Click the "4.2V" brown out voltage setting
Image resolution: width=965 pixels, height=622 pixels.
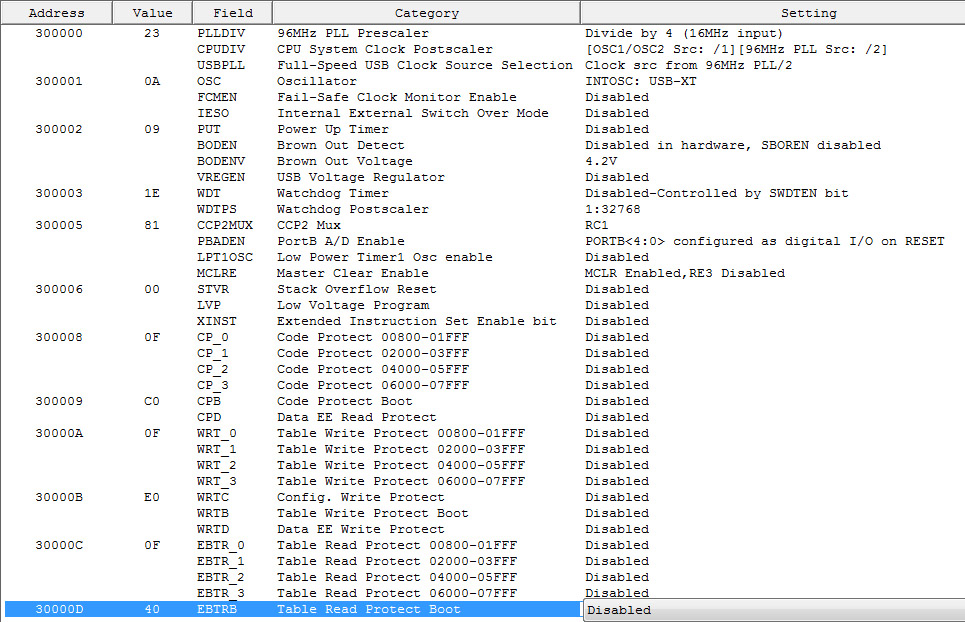point(601,161)
